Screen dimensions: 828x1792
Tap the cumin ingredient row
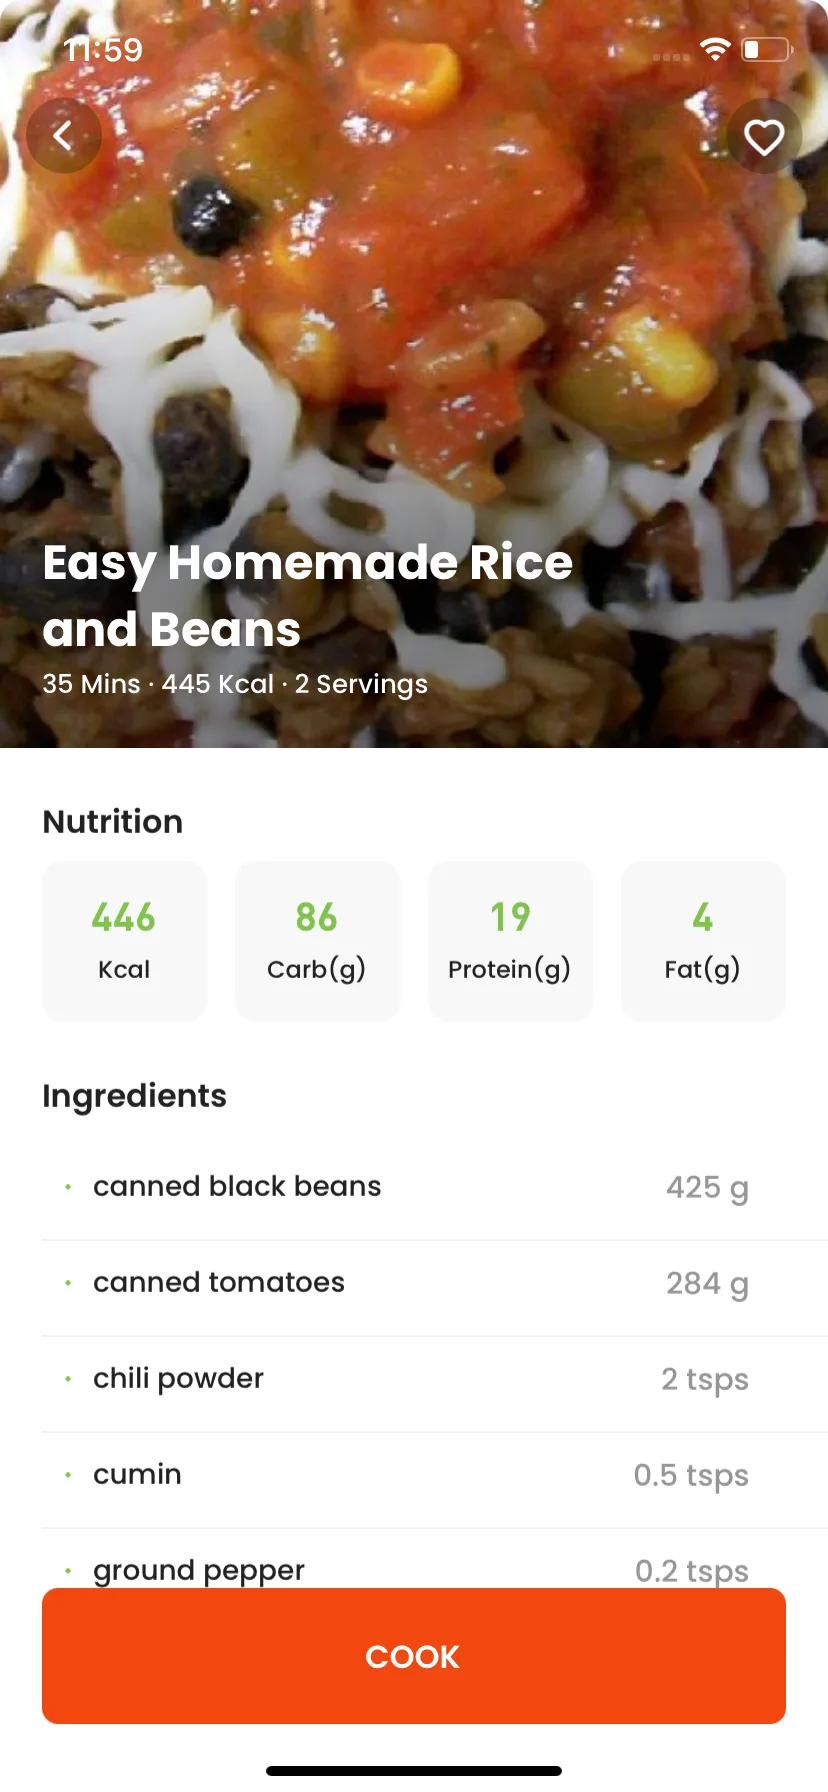[435, 1475]
